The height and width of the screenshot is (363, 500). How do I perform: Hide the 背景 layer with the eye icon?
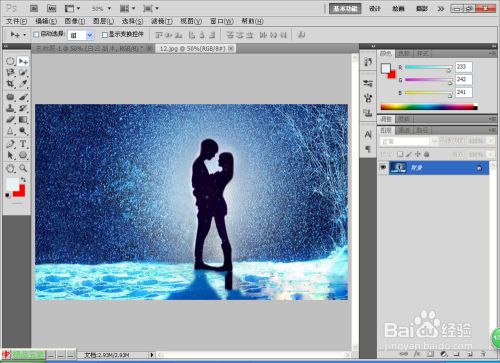click(x=383, y=168)
